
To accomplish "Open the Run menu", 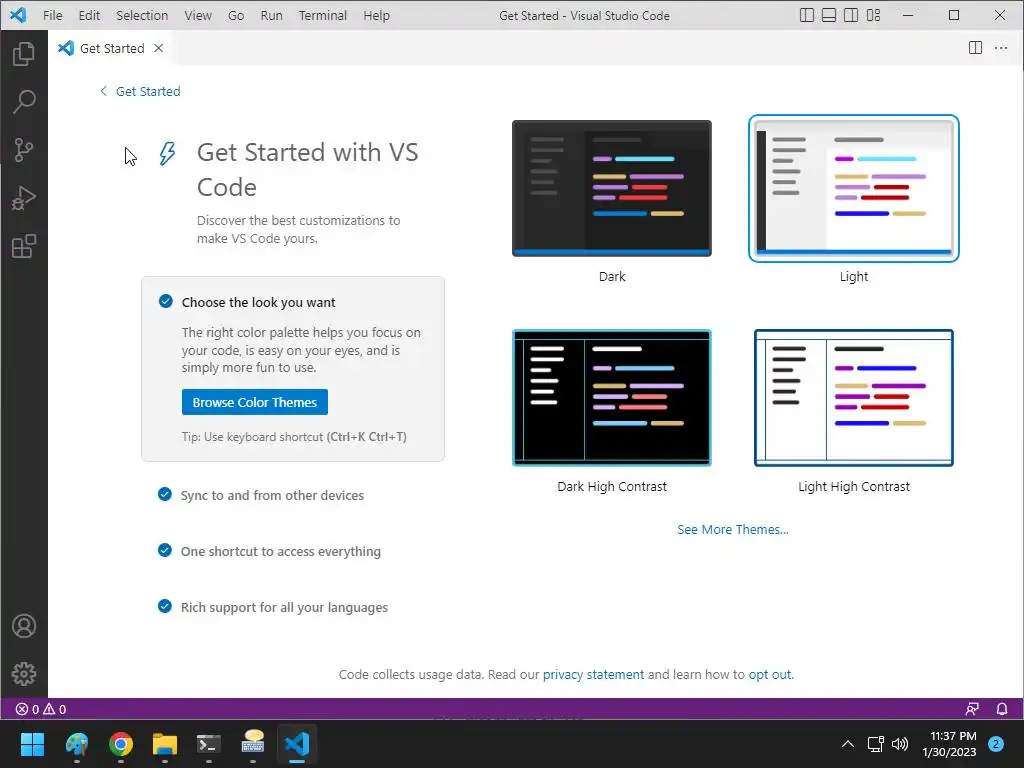I will click(271, 15).
